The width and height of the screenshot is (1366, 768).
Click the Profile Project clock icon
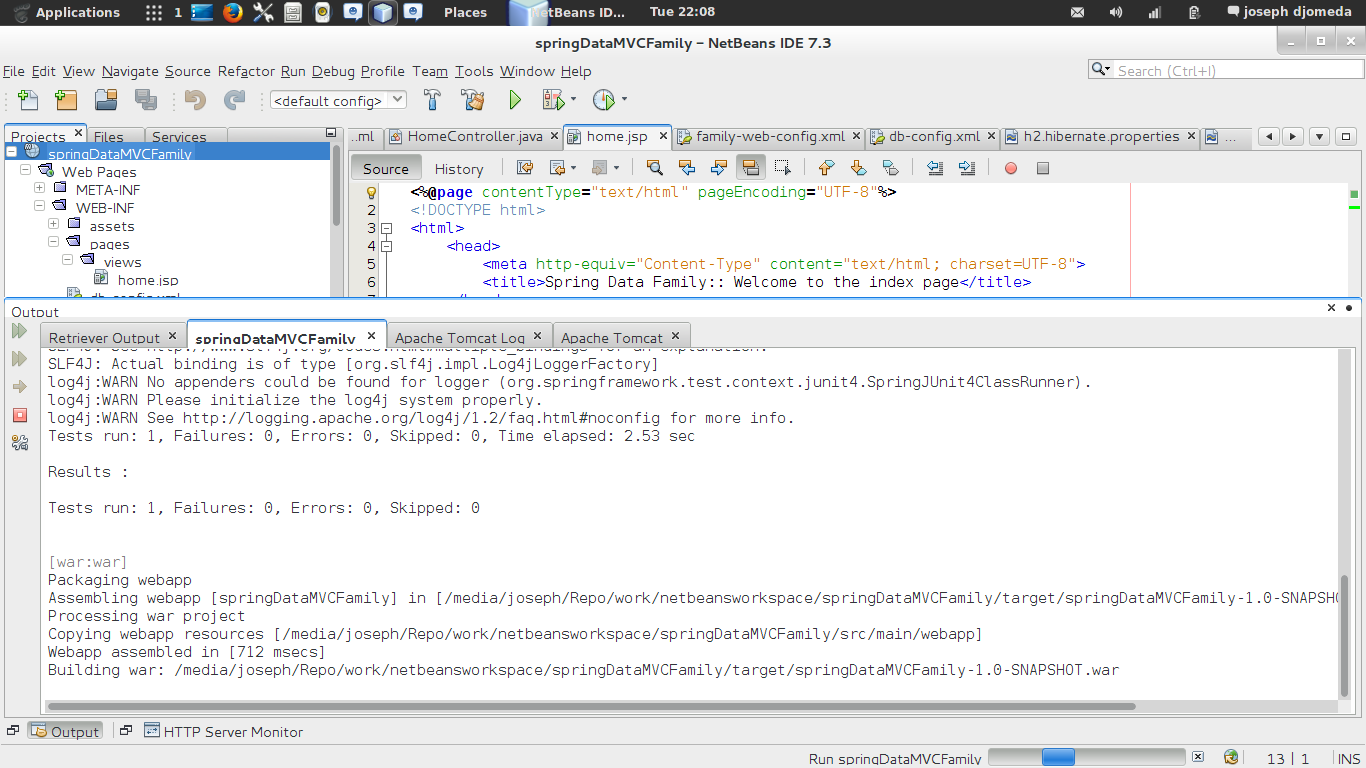click(603, 100)
